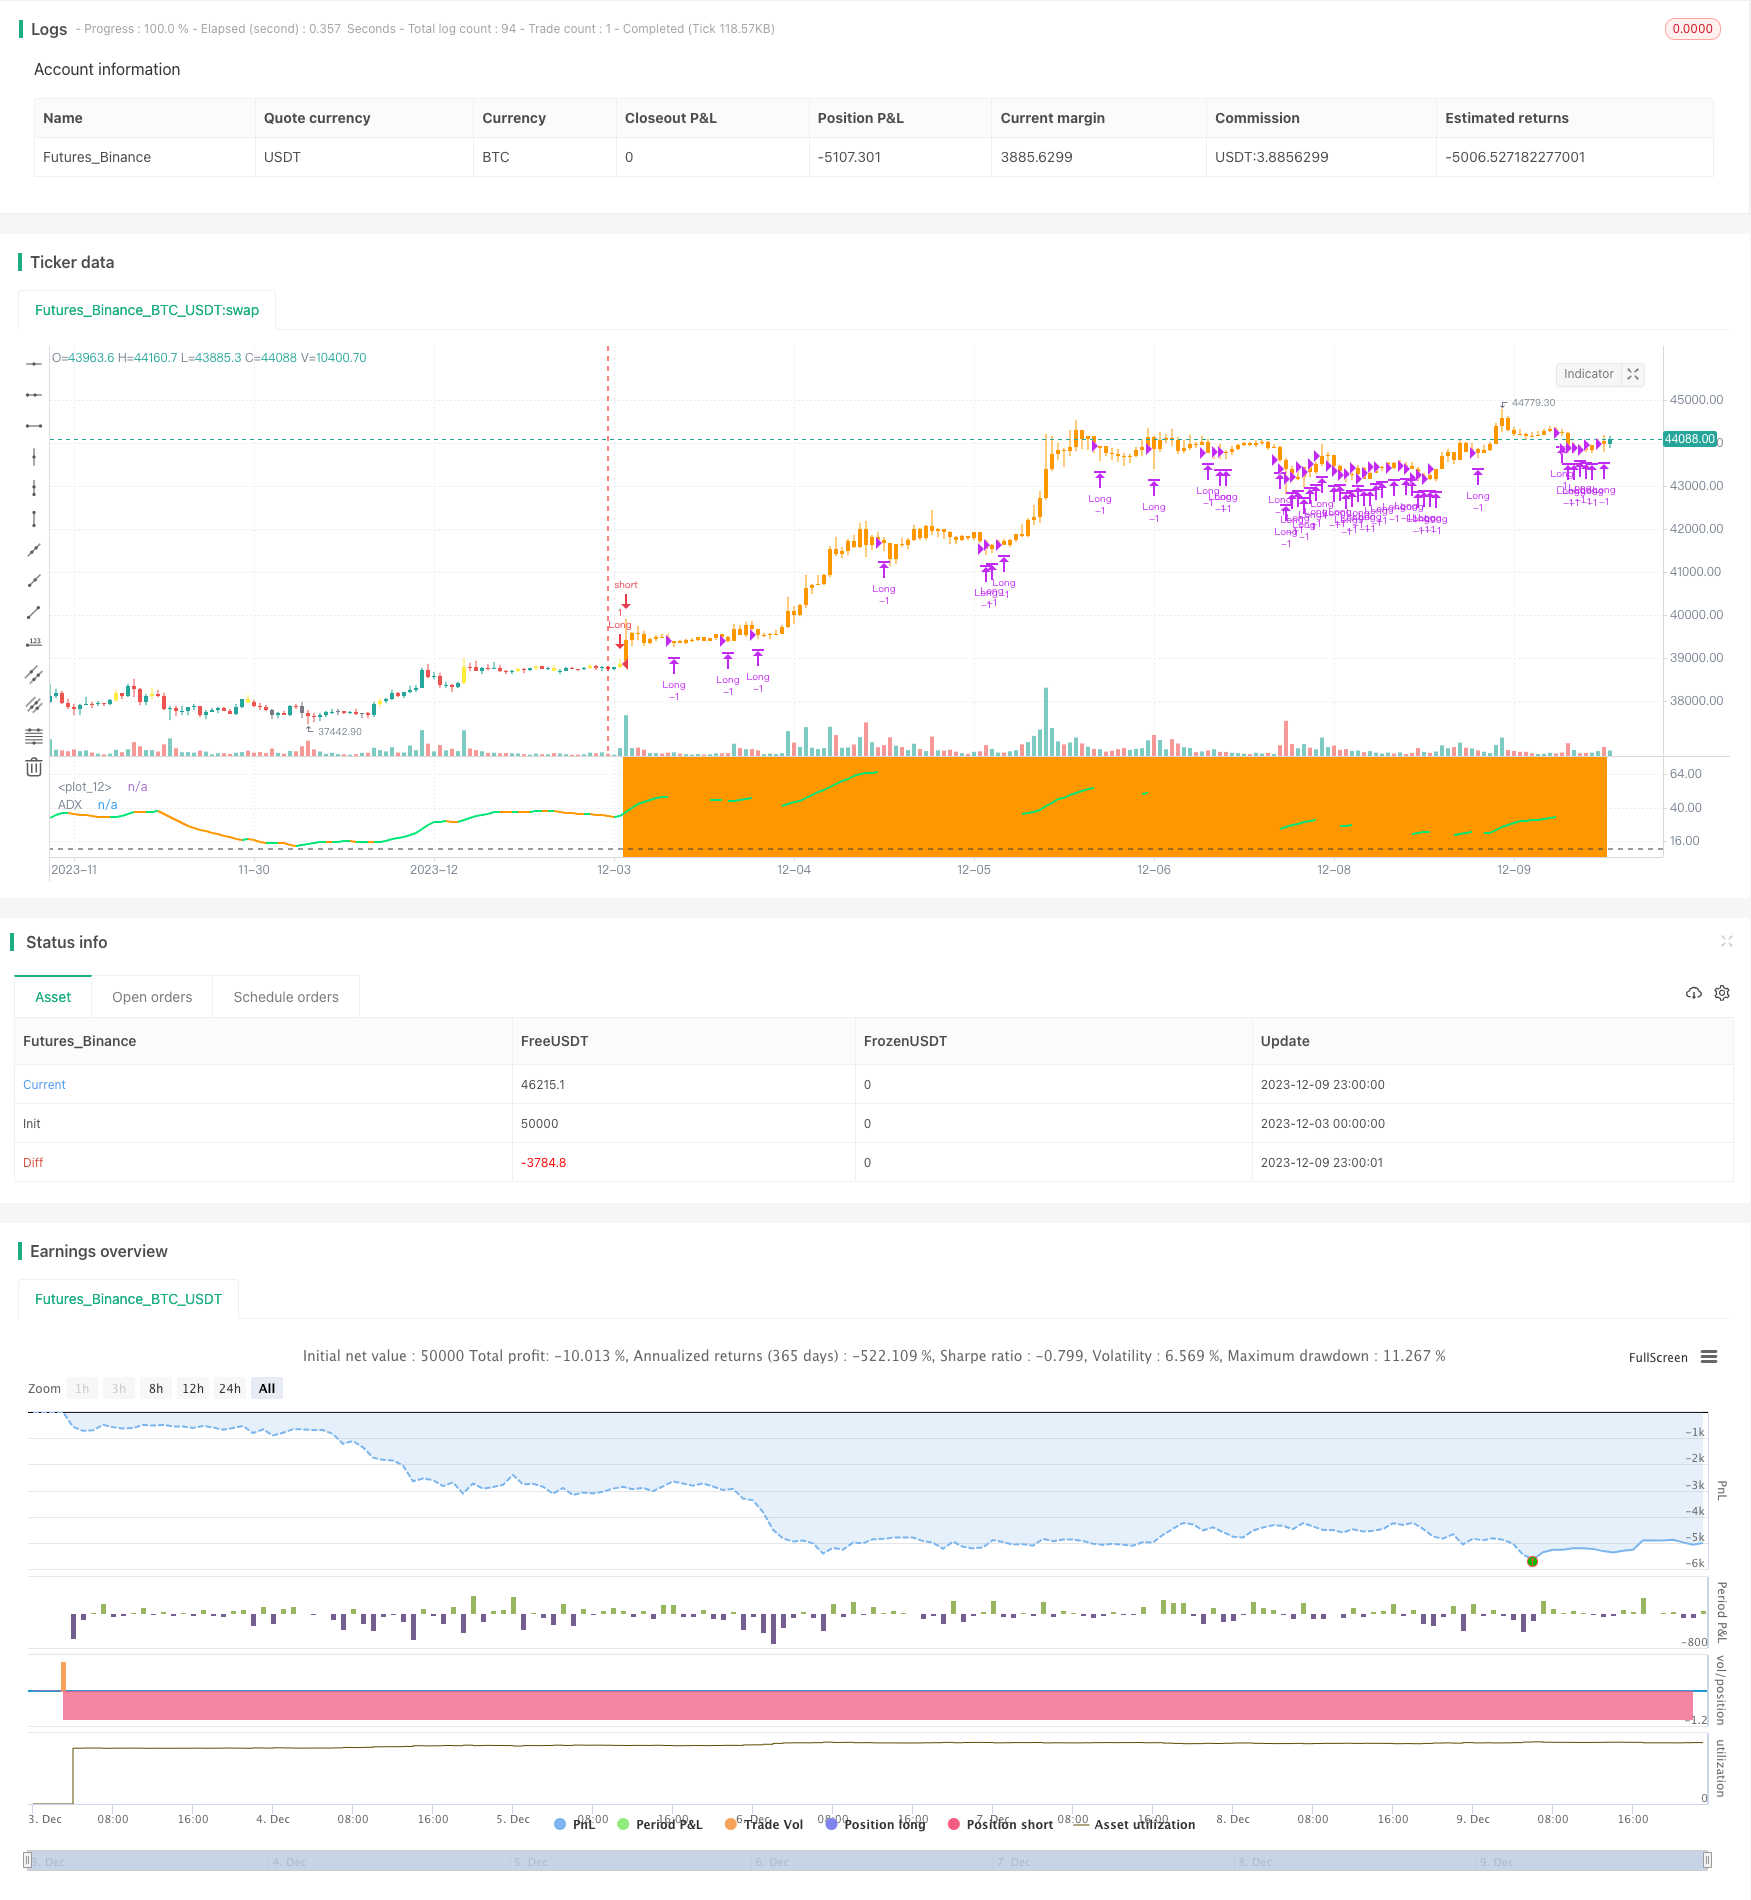Click the cloud download icon
1751x1900 pixels.
[1694, 993]
